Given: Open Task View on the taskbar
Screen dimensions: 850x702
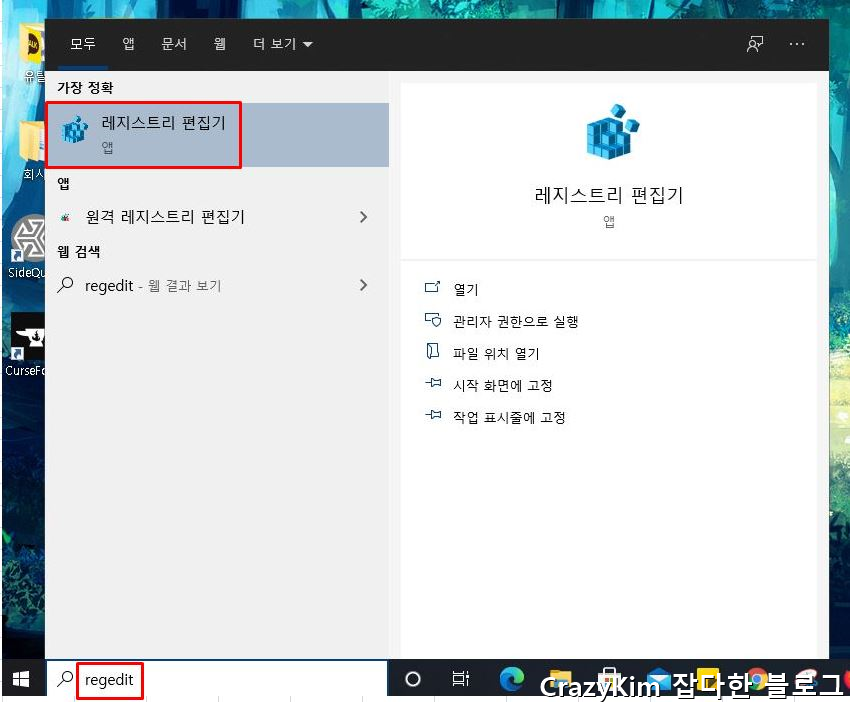Looking at the screenshot, I should tap(460, 679).
